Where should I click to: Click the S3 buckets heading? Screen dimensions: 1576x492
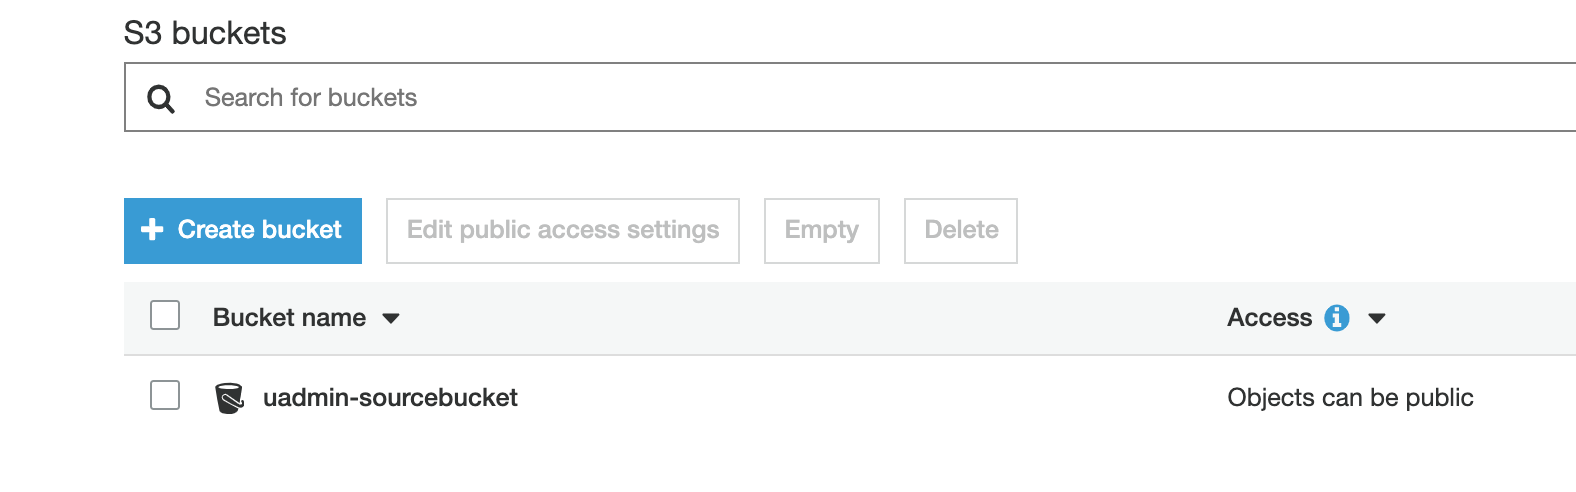pyautogui.click(x=205, y=33)
